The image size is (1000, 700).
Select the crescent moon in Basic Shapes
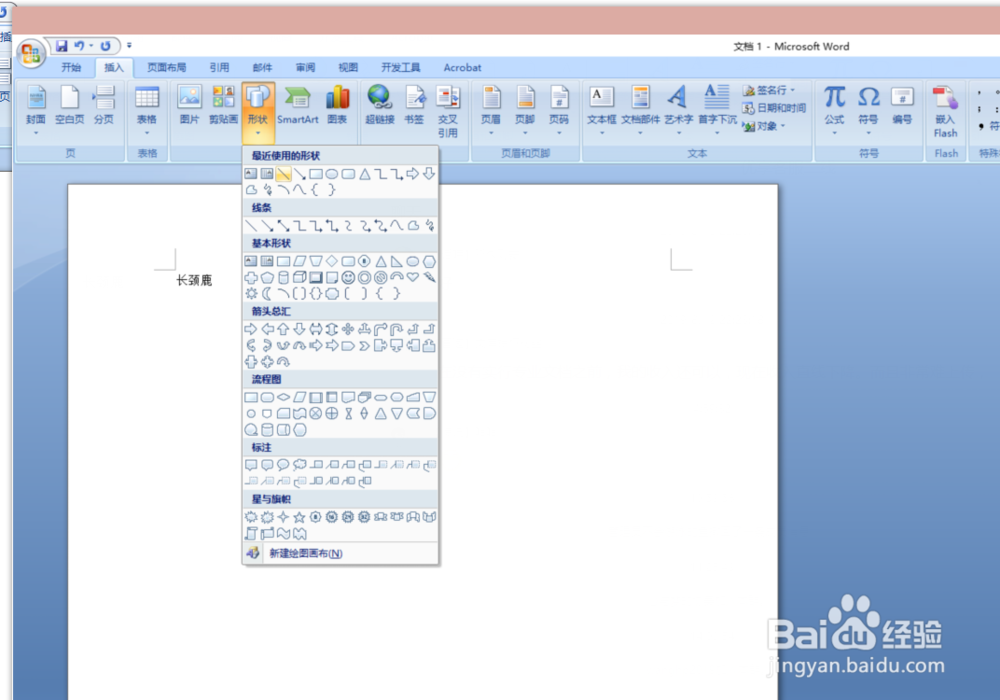click(267, 293)
